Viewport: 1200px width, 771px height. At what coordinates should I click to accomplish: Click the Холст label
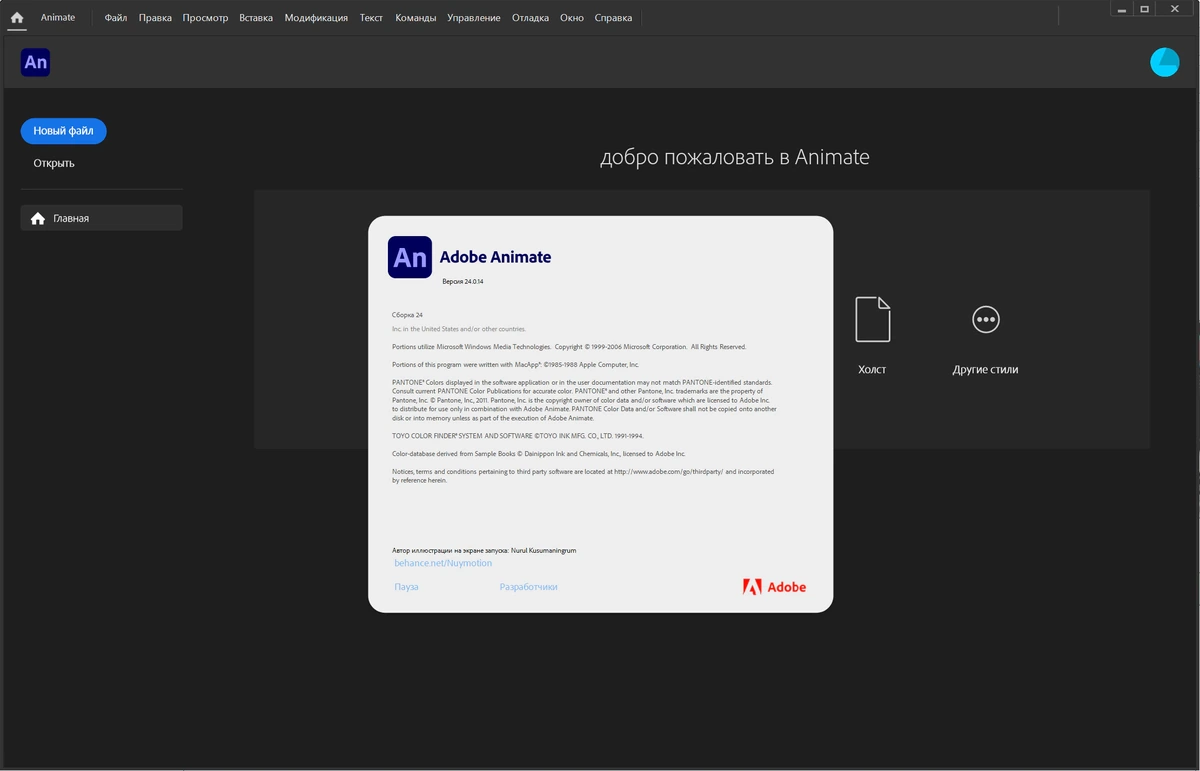pyautogui.click(x=872, y=369)
